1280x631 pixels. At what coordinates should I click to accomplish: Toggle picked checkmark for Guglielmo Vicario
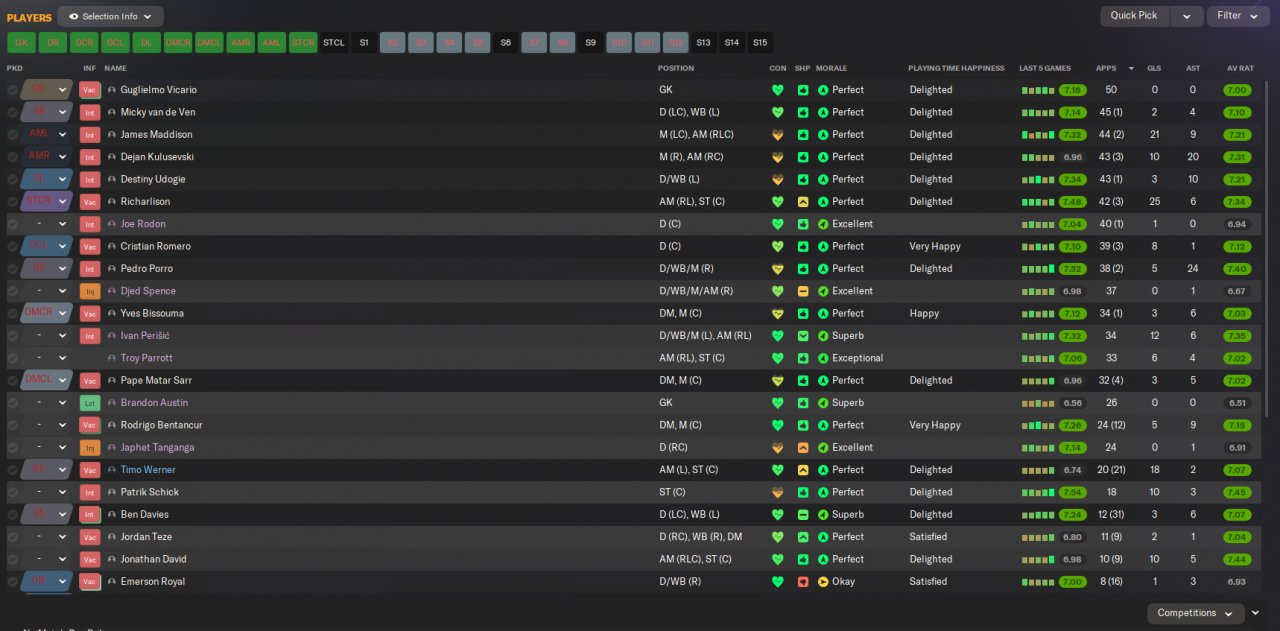click(x=12, y=90)
